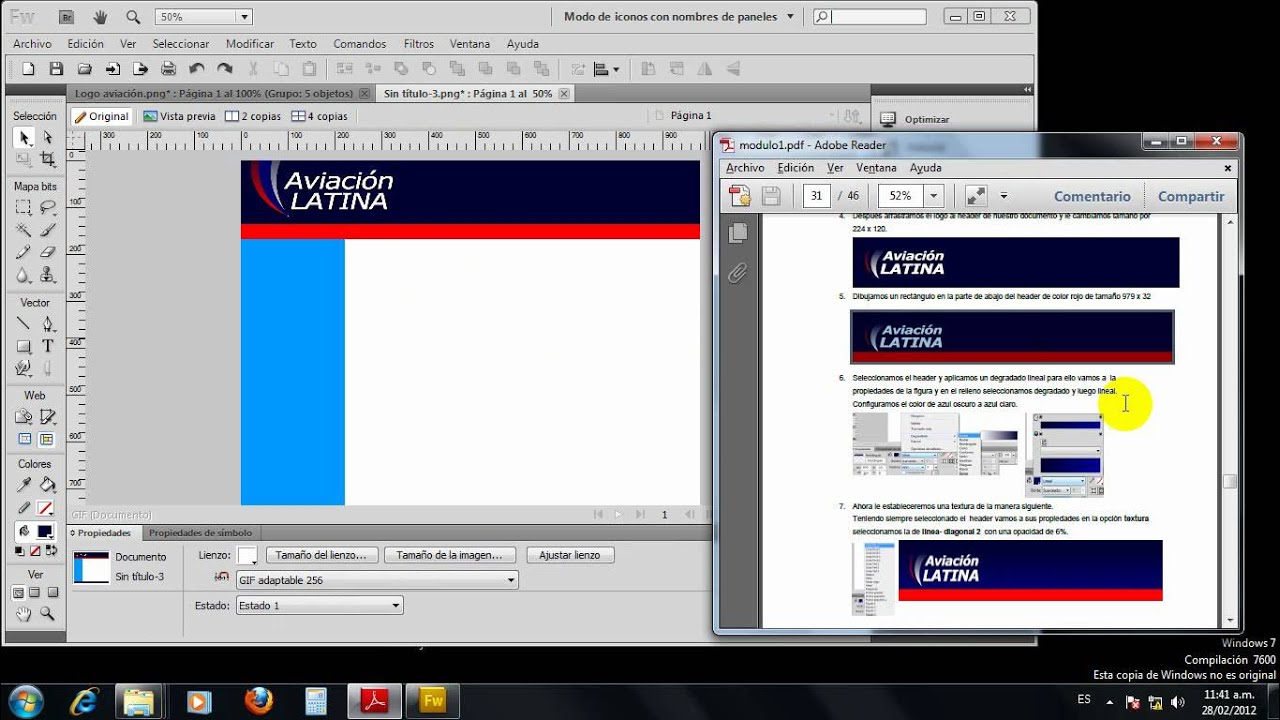Toggle the fit-window view in Adobe Reader
1280x720 pixels.
[x=975, y=196]
